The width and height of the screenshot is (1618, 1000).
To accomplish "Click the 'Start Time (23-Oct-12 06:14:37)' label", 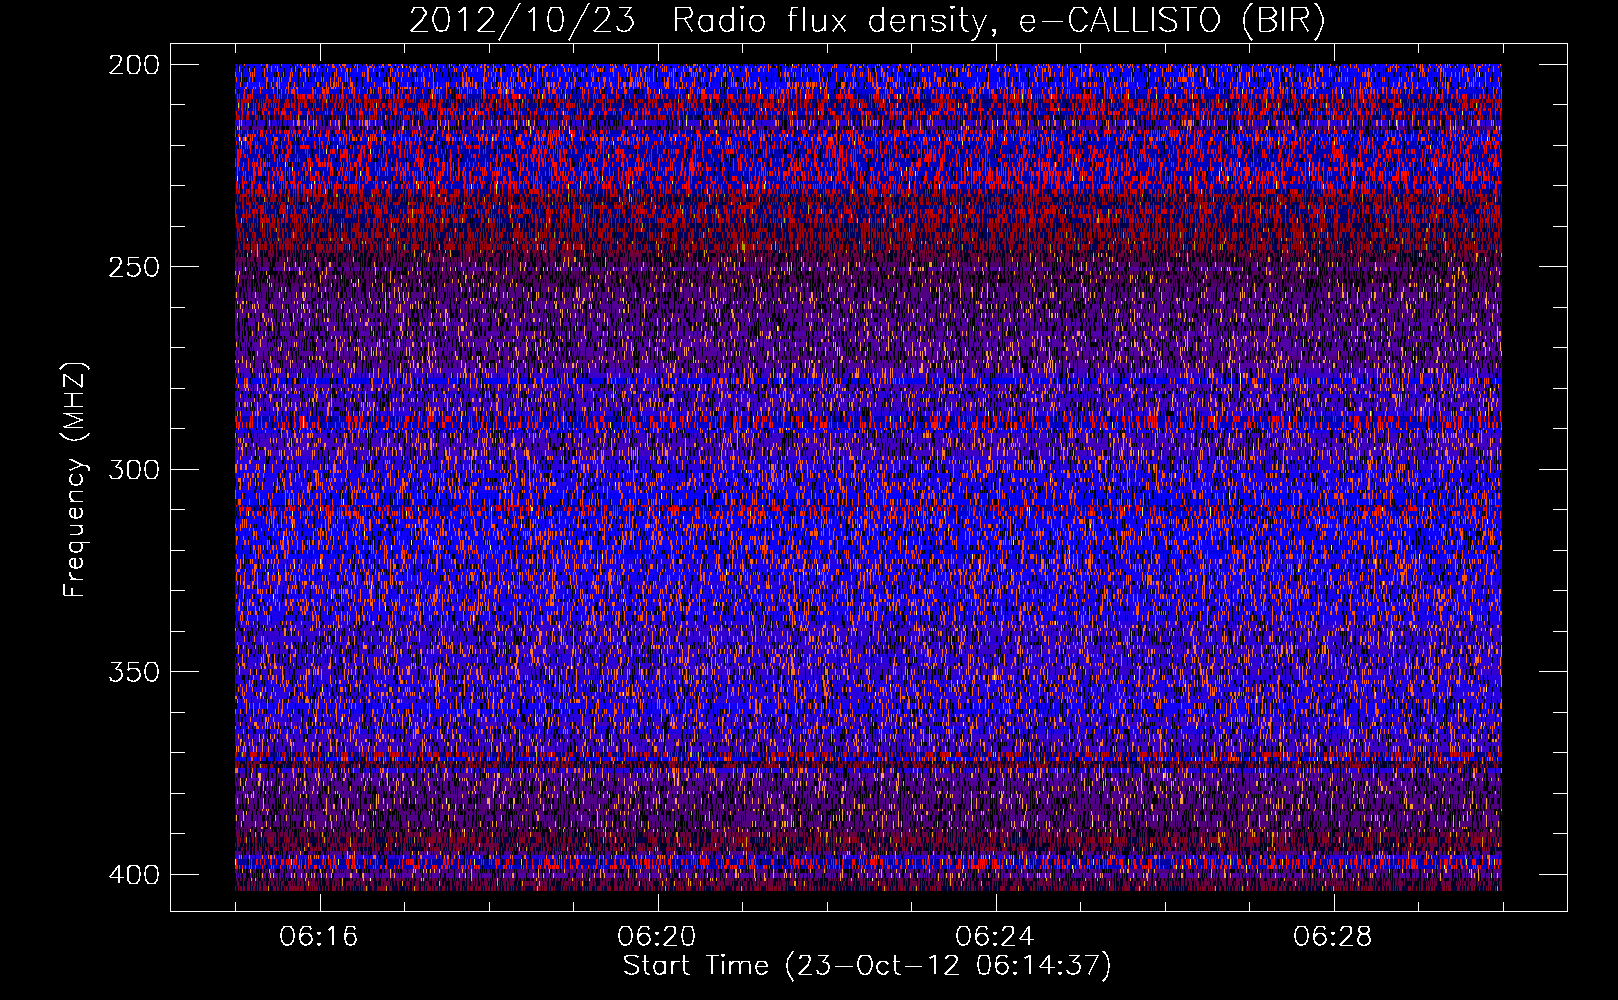I will click(867, 966).
